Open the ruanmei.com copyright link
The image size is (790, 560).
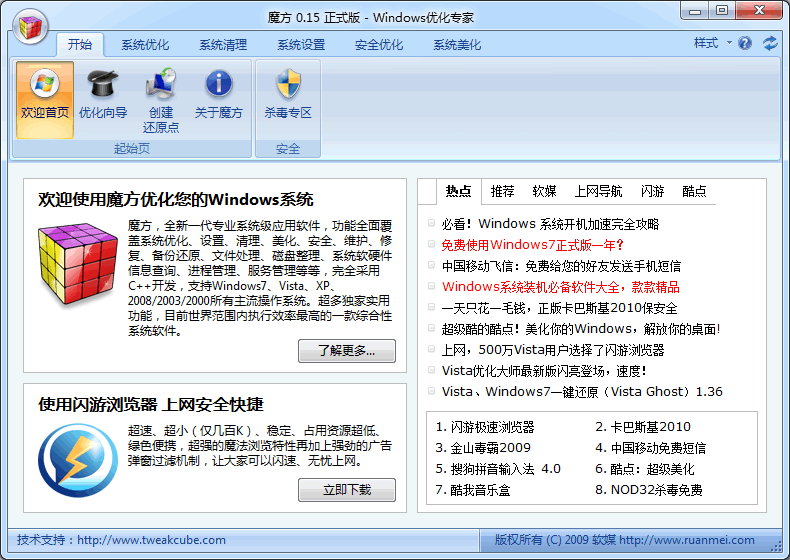click(687, 540)
